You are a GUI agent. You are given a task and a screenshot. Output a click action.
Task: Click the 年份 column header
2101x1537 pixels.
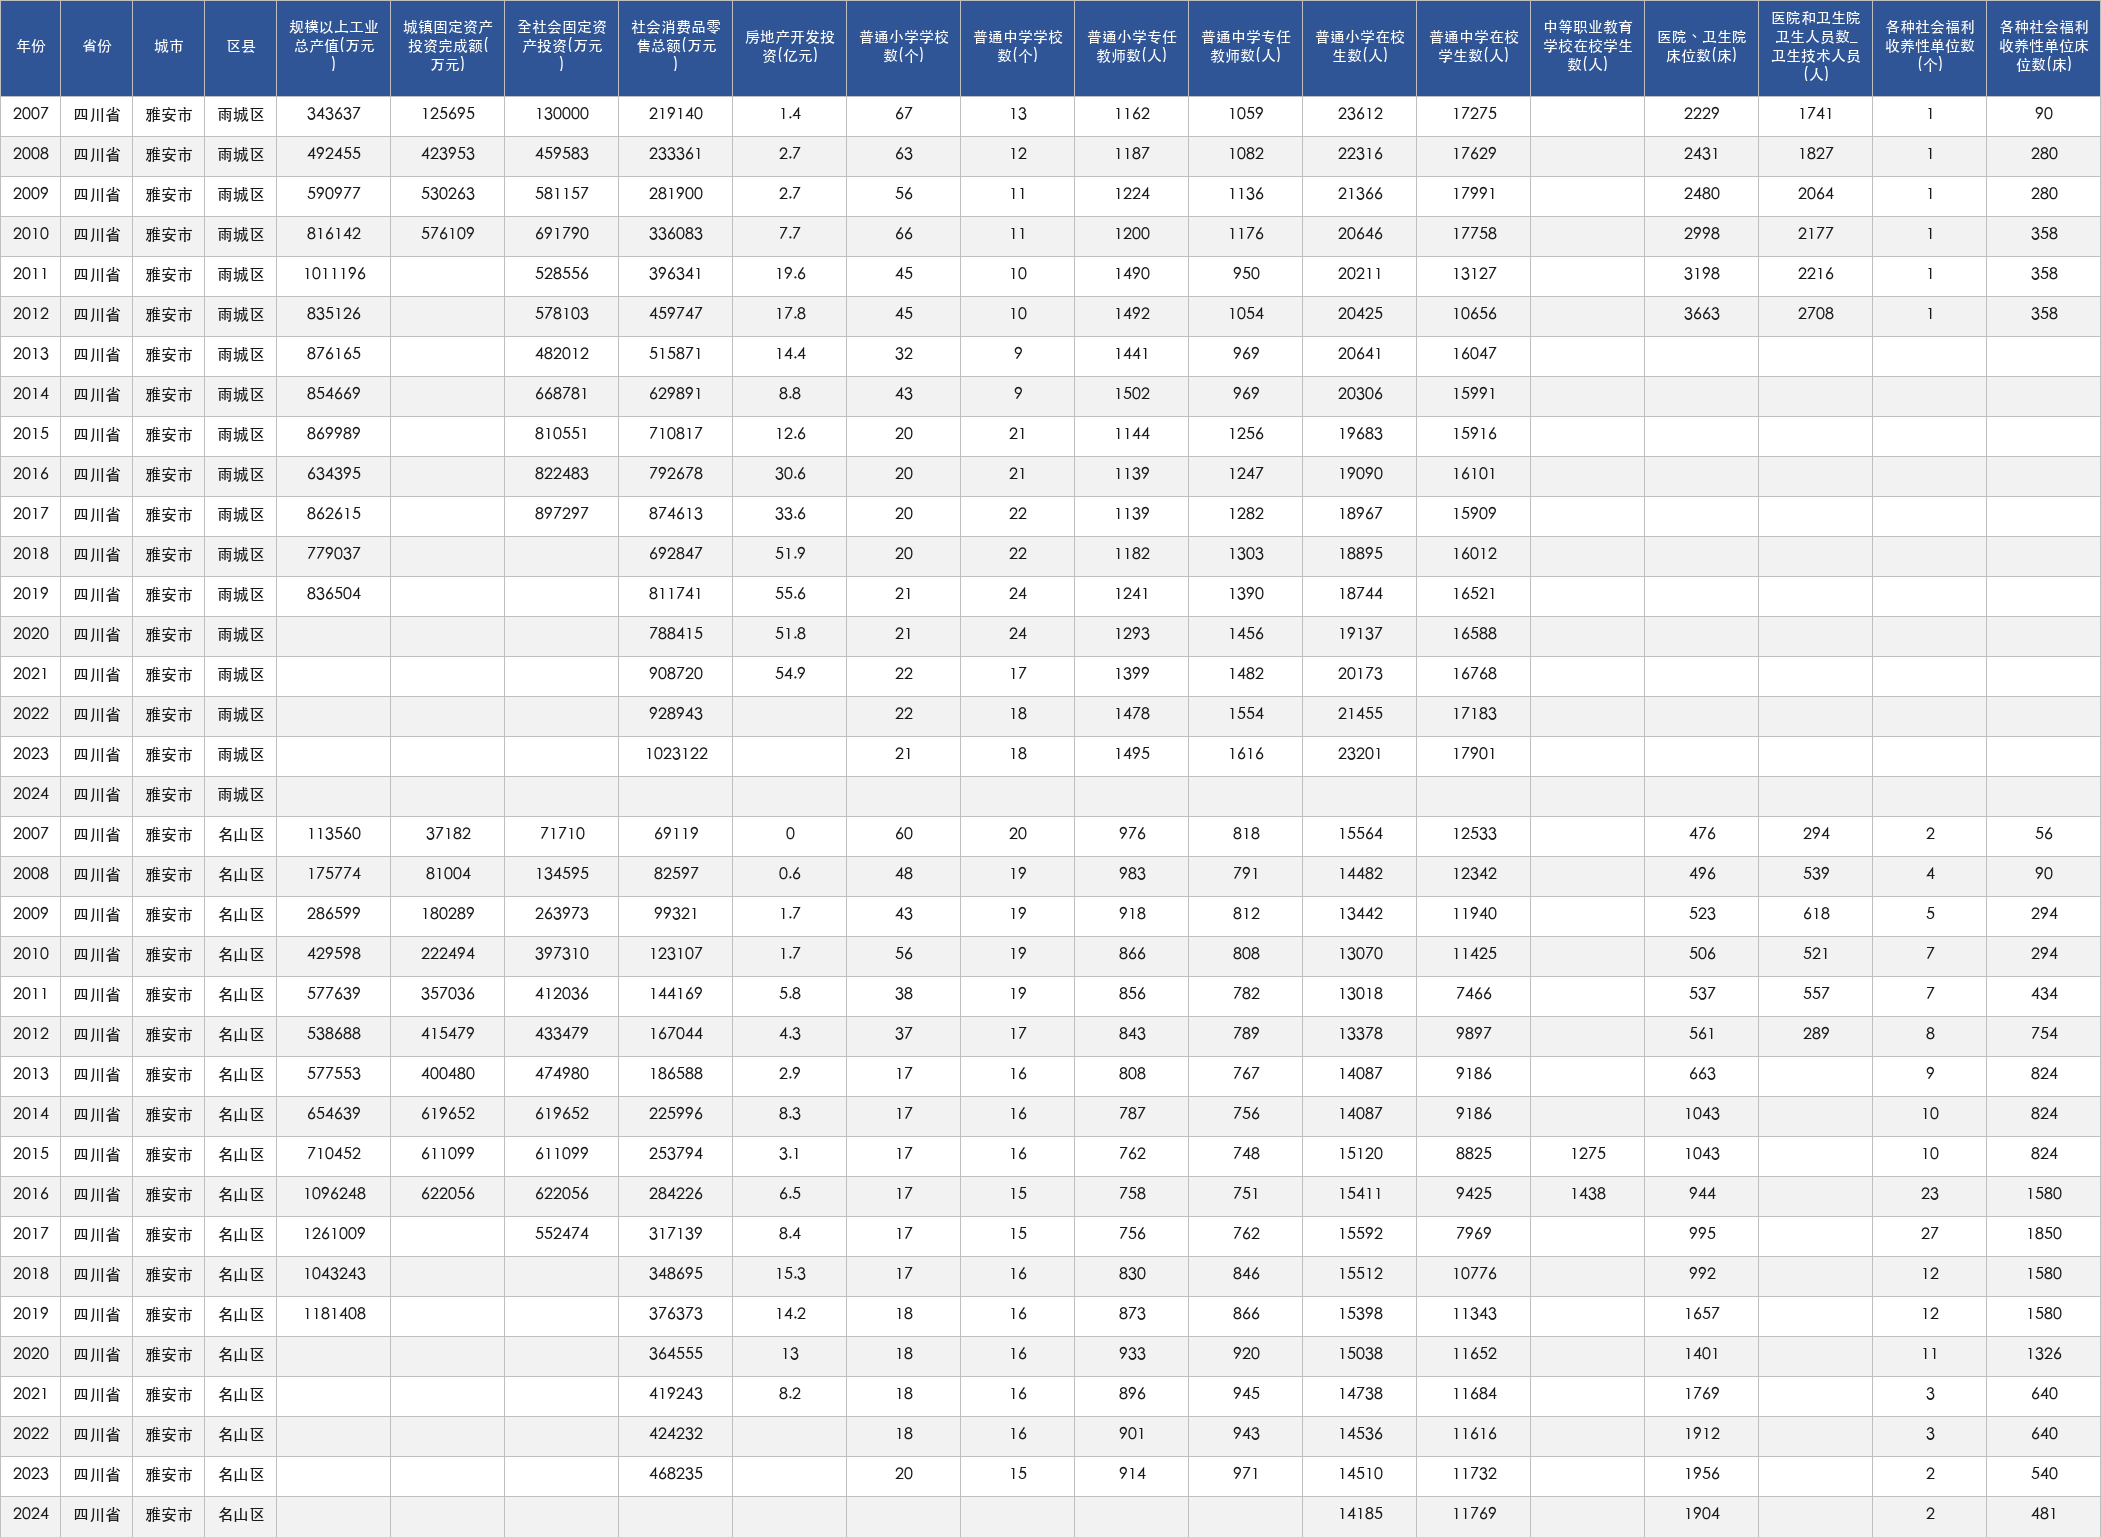(31, 47)
